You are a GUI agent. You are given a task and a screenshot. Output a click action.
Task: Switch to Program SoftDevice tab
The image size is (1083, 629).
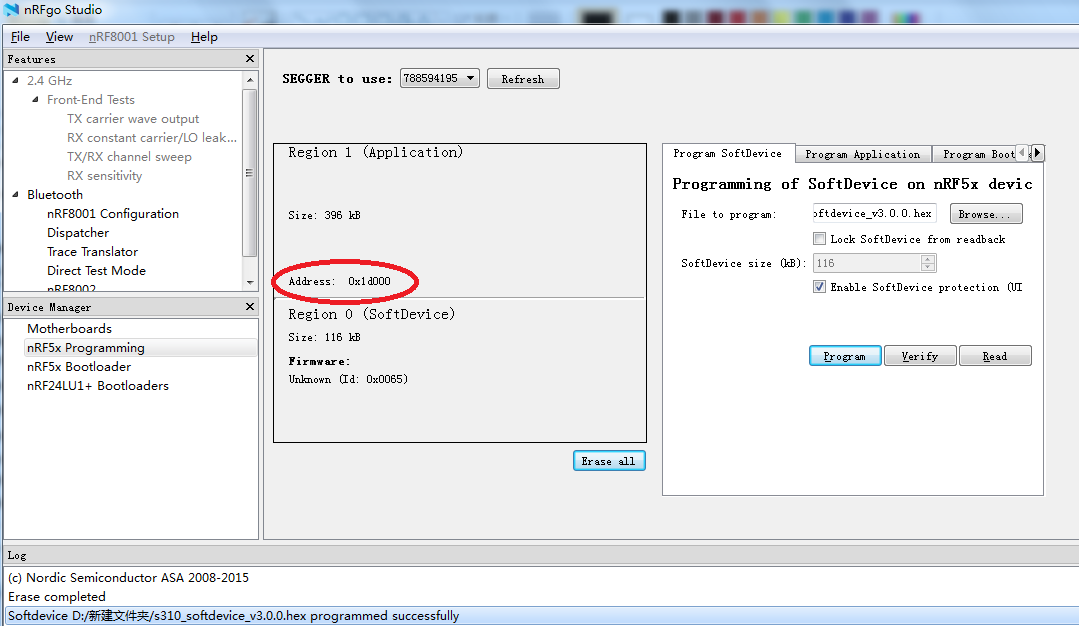728,153
